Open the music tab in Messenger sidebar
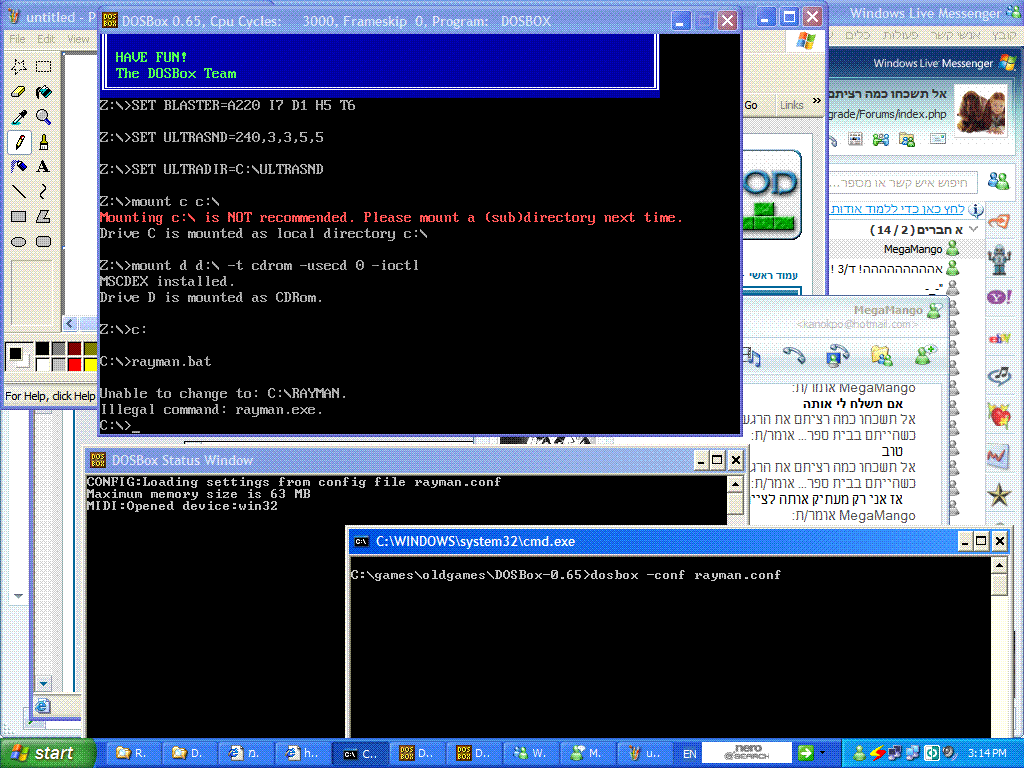Screen dimensions: 1024x768 click(999, 376)
